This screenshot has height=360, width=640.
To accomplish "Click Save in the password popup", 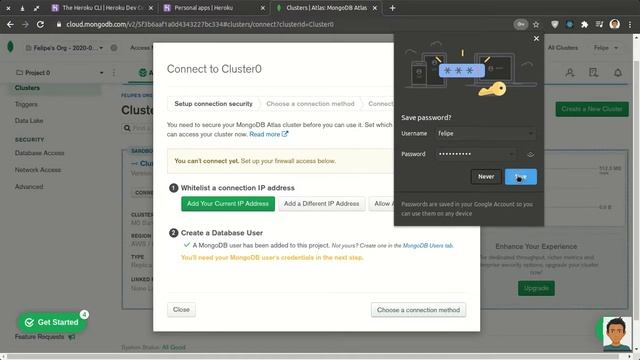I will coord(521,176).
